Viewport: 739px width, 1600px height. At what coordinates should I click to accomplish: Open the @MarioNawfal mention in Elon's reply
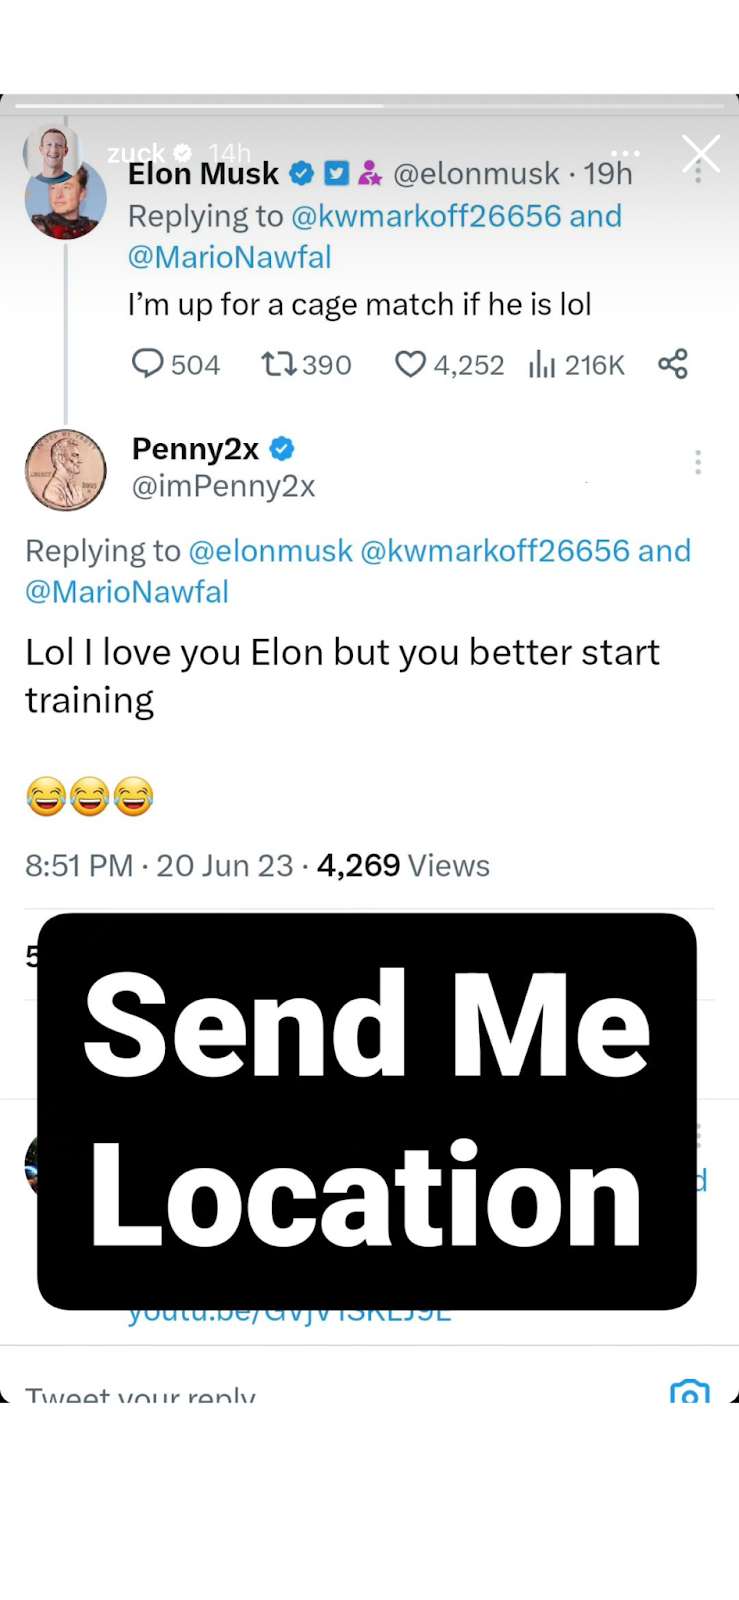point(229,257)
